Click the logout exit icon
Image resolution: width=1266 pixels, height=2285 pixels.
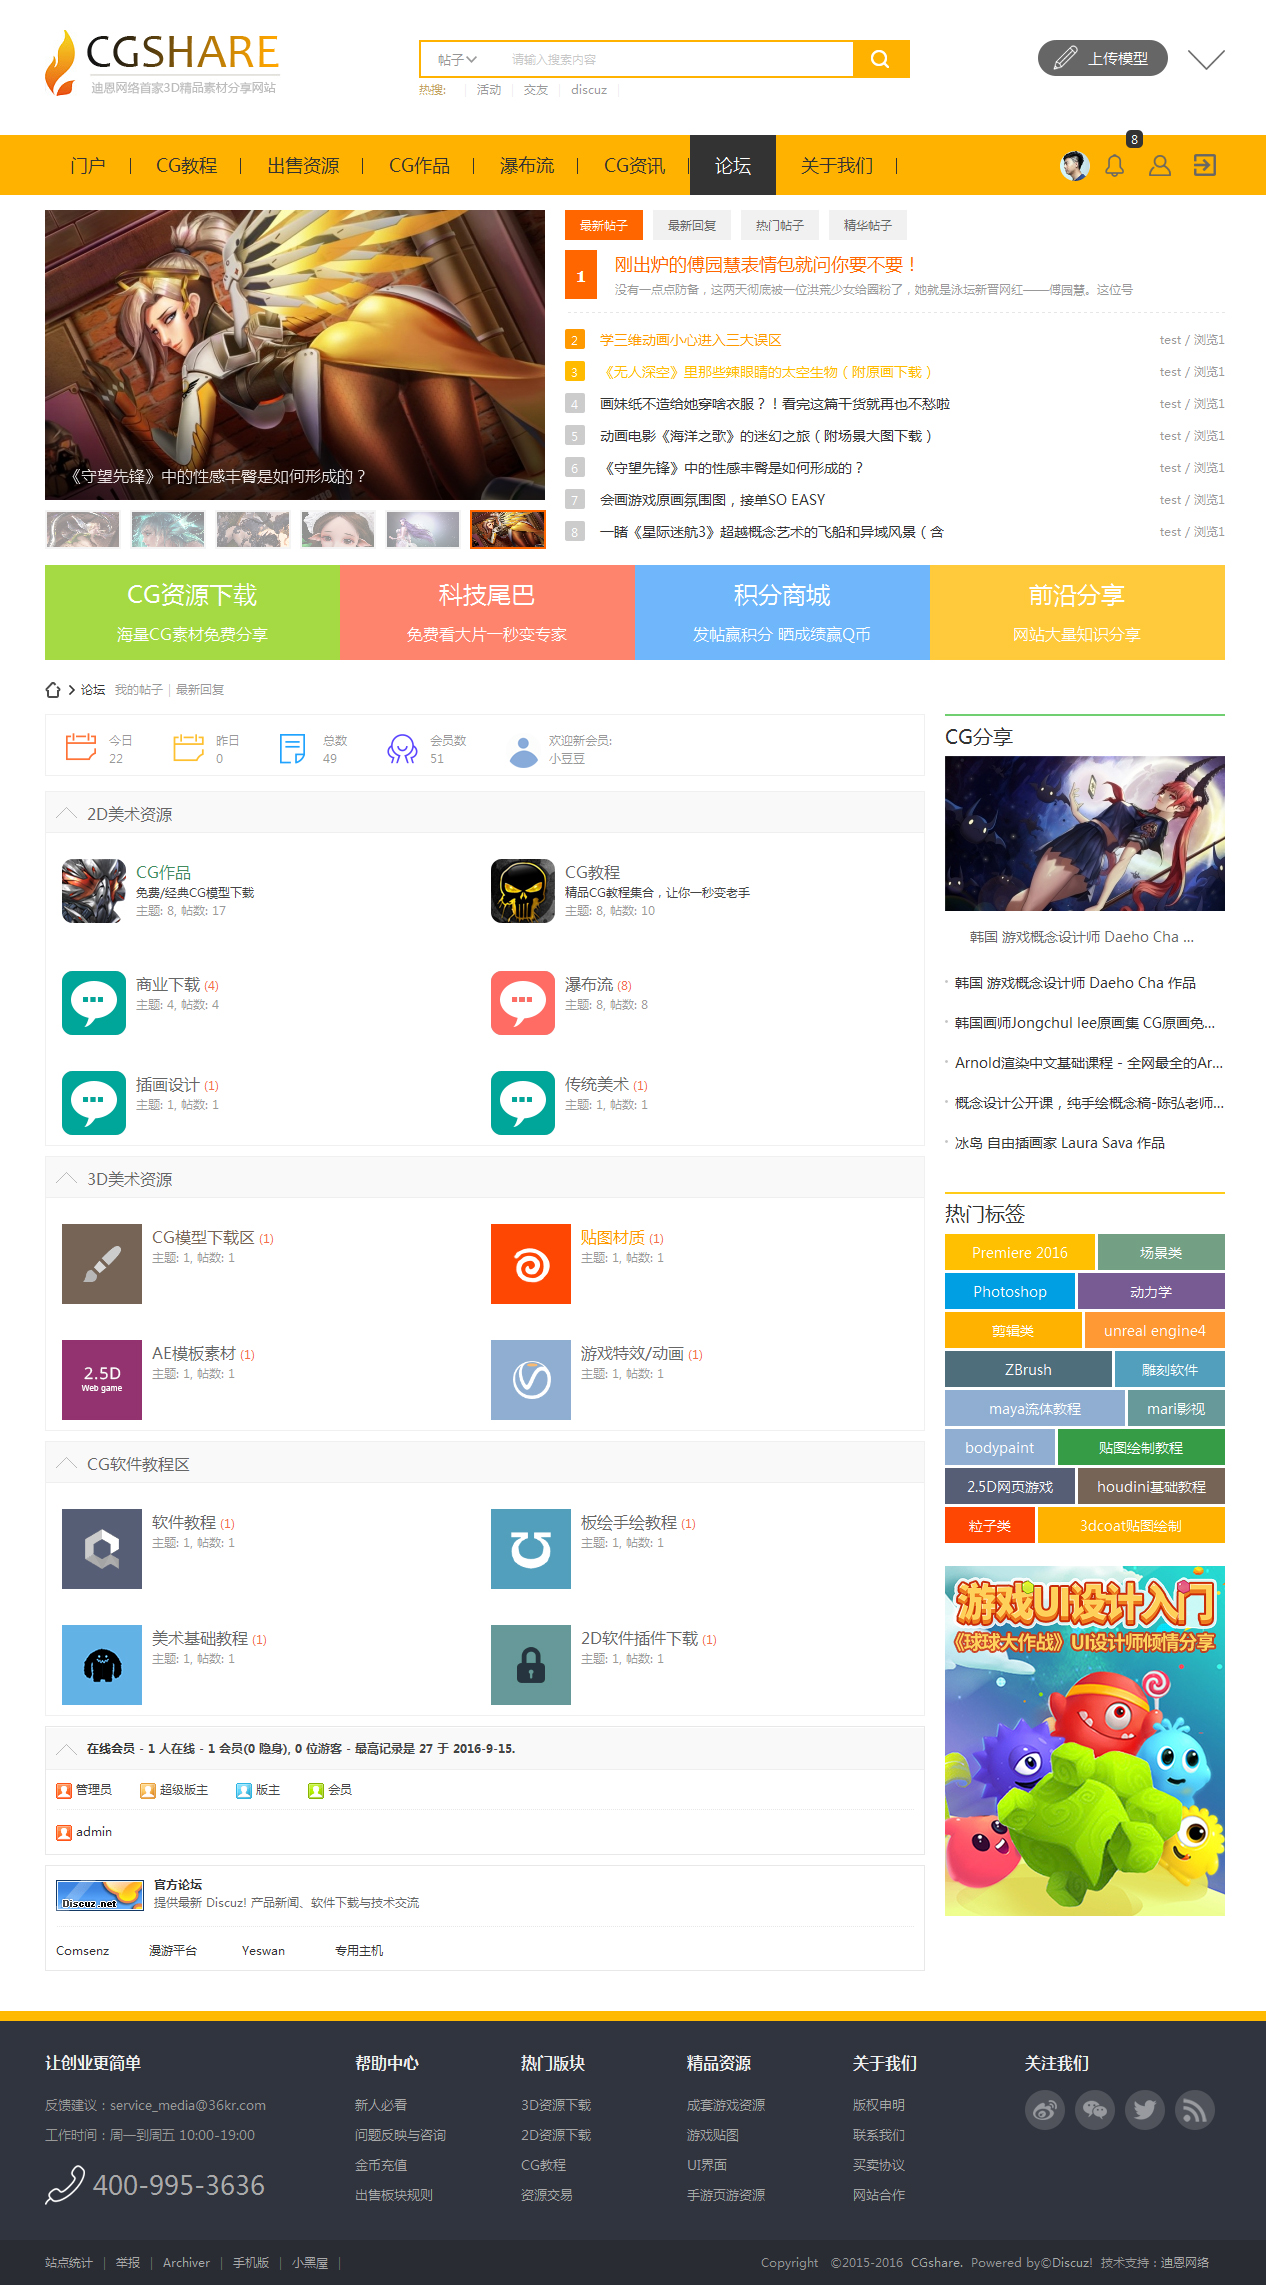[x=1205, y=165]
